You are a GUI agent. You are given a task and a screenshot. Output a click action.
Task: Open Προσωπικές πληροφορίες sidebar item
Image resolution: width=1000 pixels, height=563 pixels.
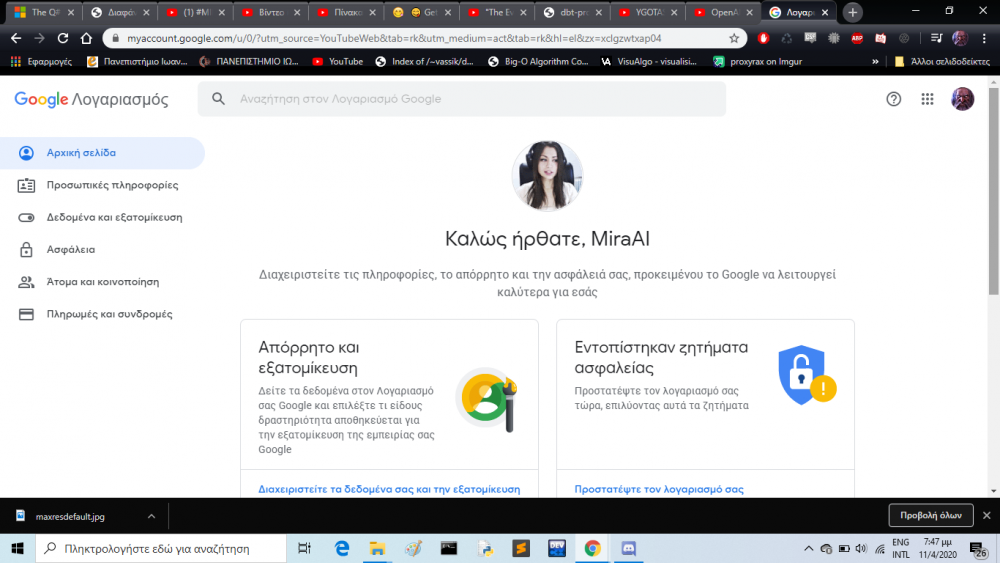pyautogui.click(x=112, y=185)
